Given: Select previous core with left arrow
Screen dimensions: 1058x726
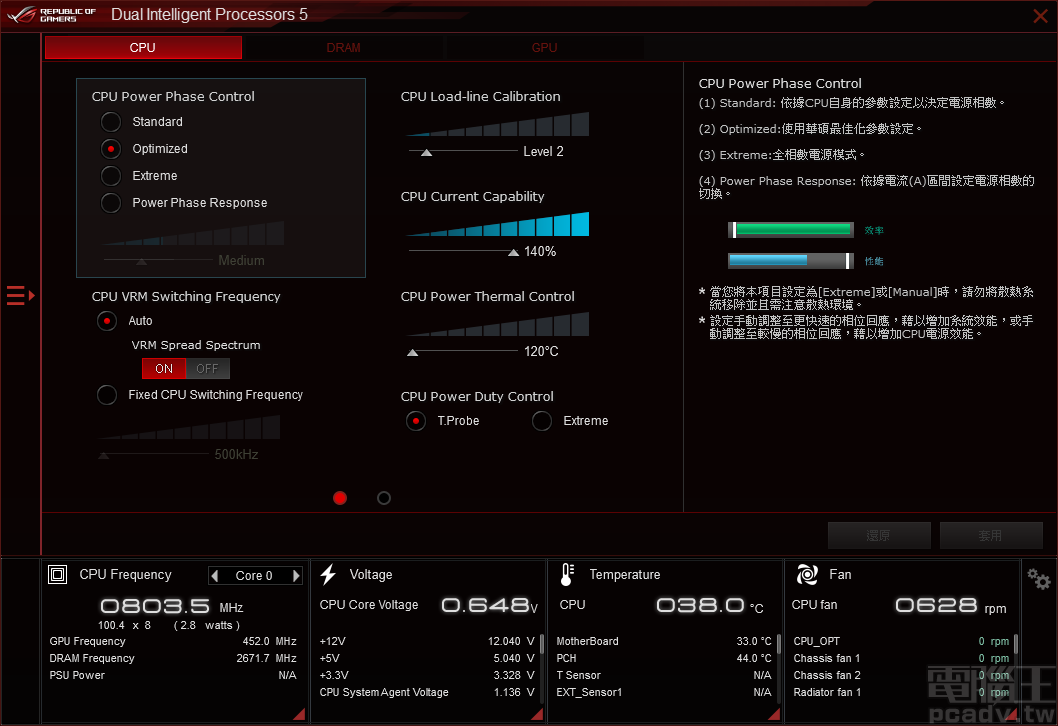Looking at the screenshot, I should coord(215,576).
